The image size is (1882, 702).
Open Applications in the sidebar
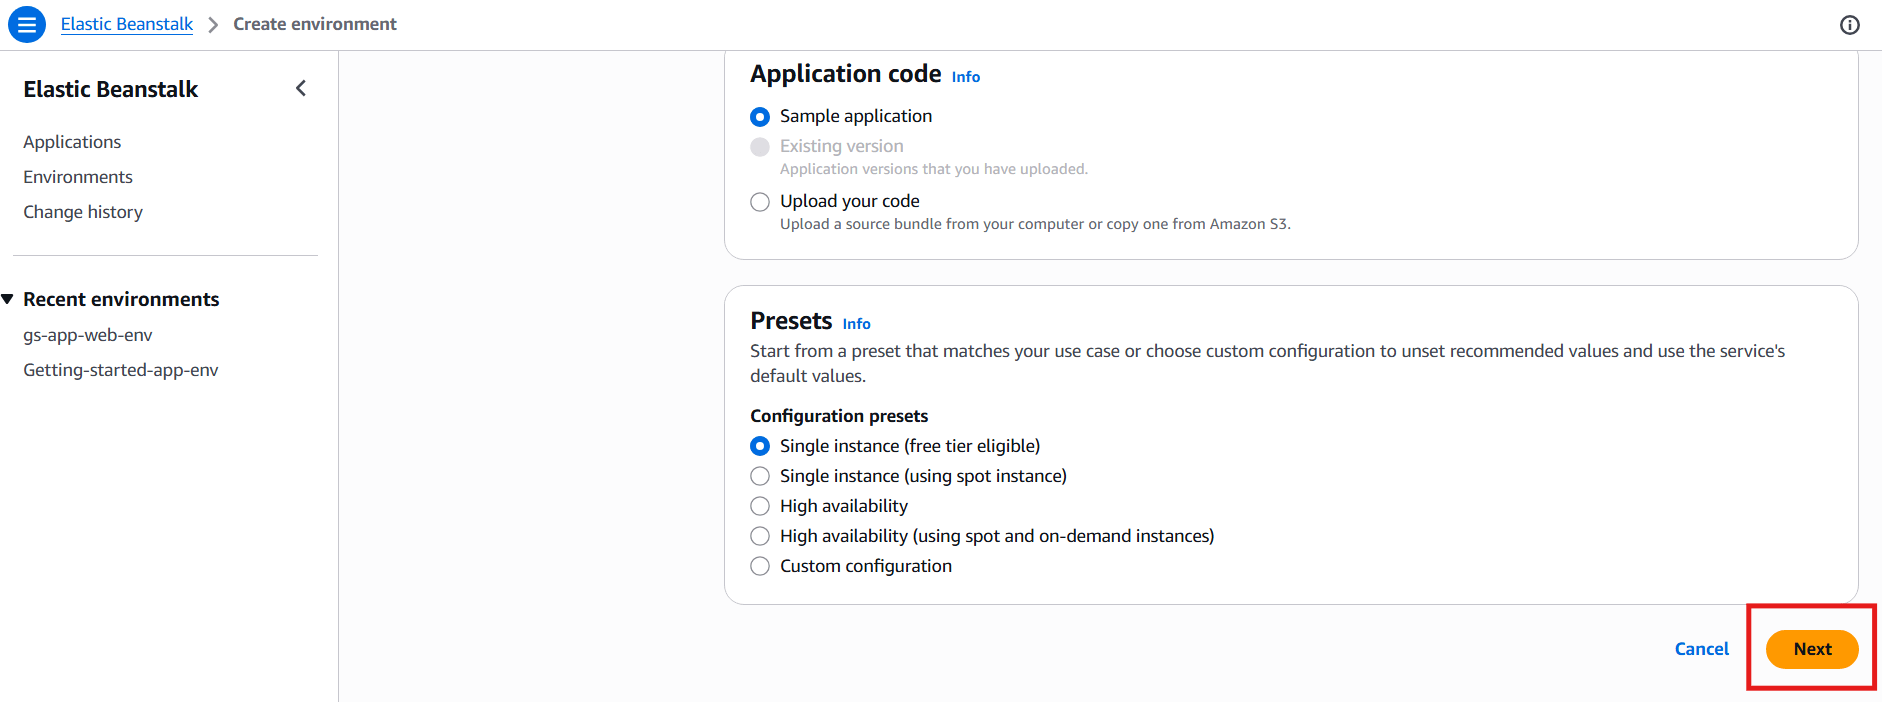point(72,142)
